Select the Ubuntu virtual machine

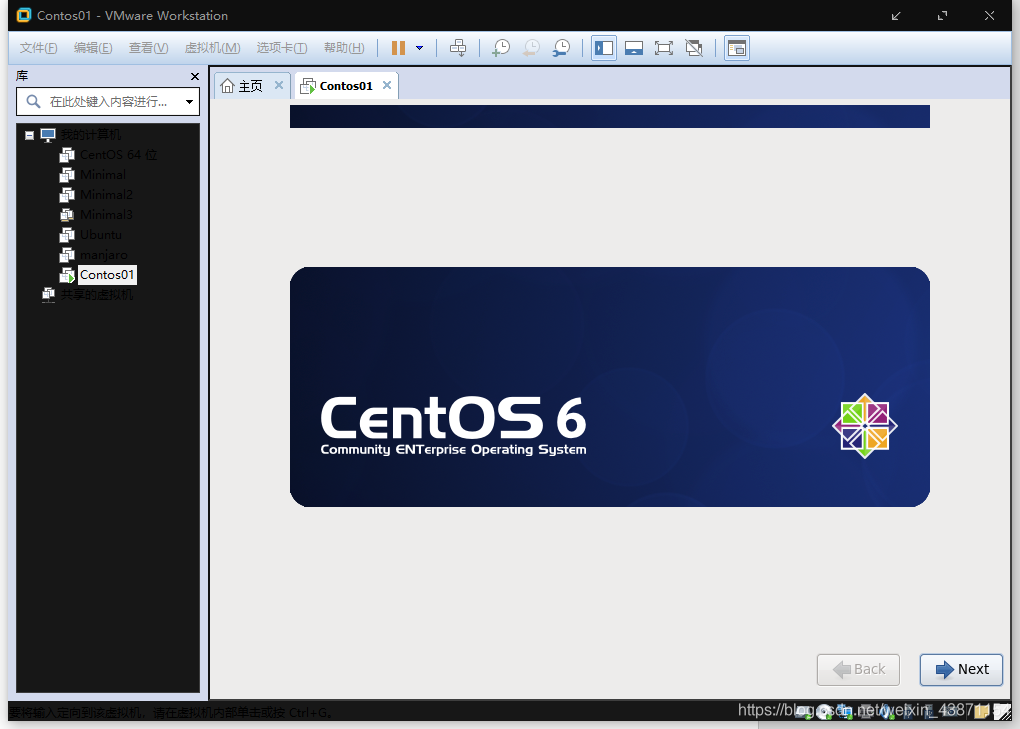(x=101, y=235)
